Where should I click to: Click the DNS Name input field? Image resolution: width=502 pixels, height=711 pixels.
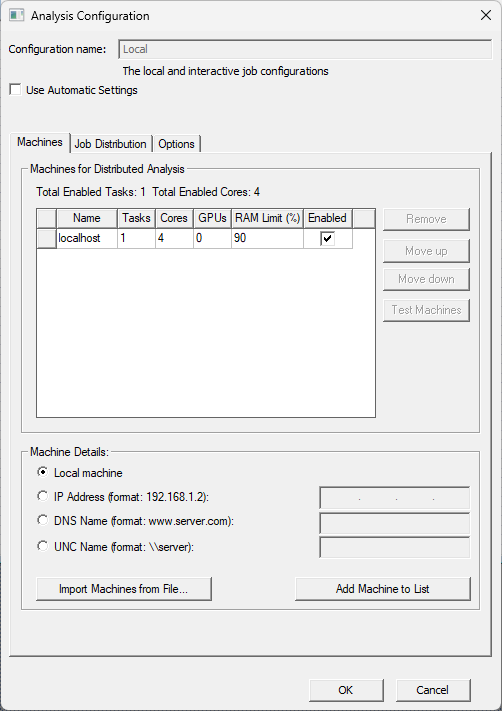point(395,524)
